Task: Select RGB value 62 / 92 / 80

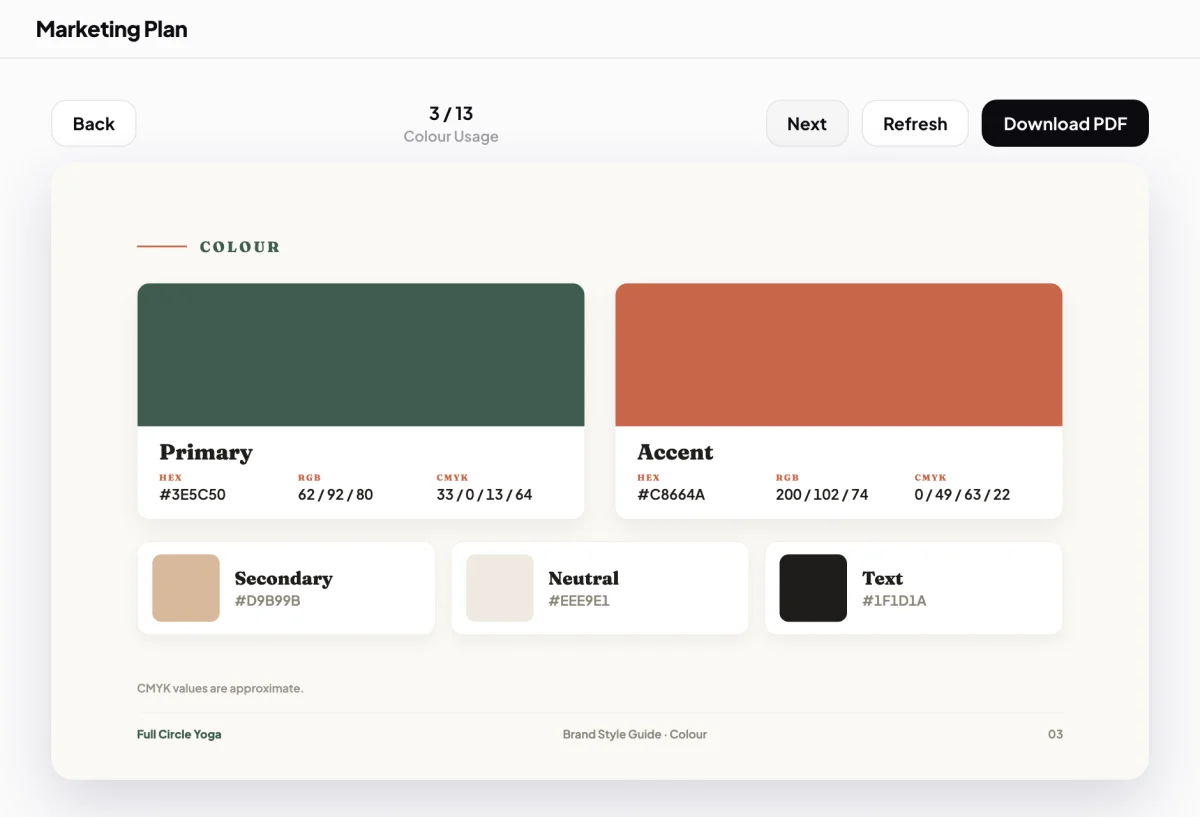Action: [x=335, y=494]
